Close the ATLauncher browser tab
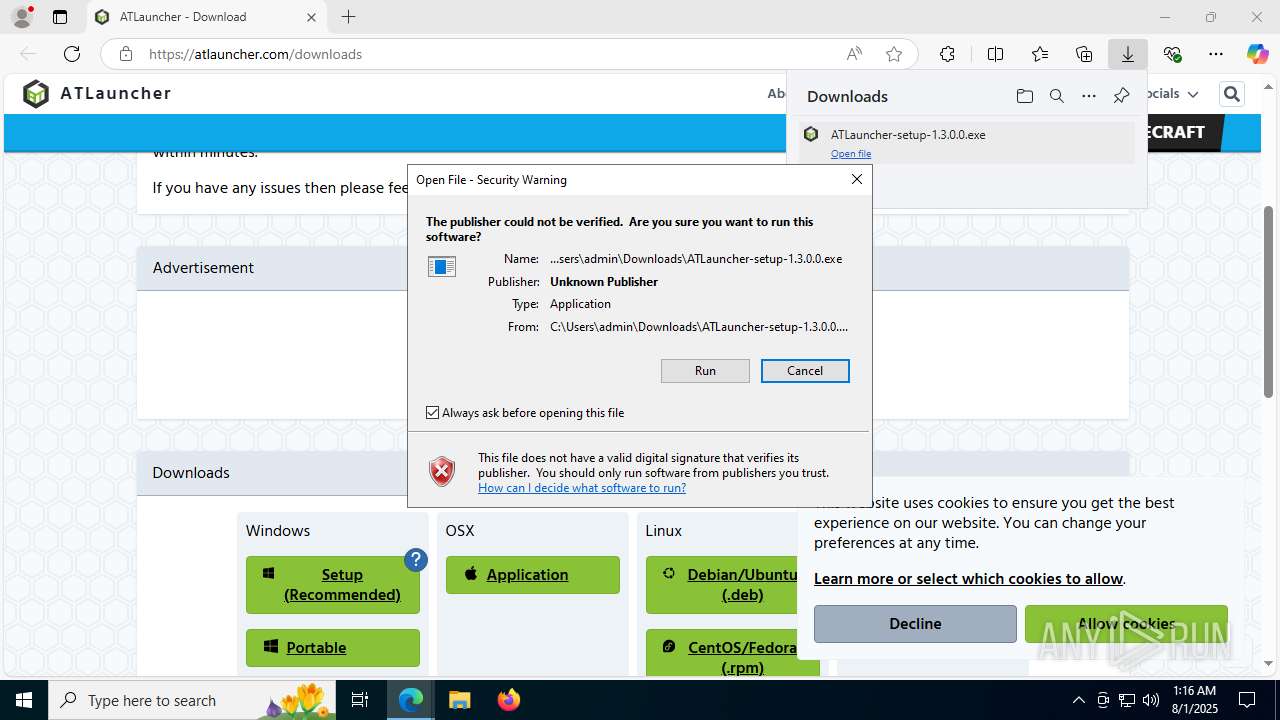This screenshot has height=720, width=1280. (x=311, y=17)
